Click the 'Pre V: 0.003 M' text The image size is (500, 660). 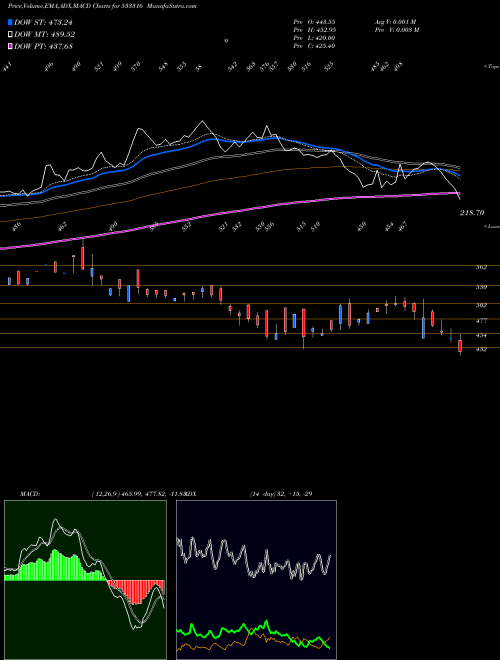[x=397, y=30]
